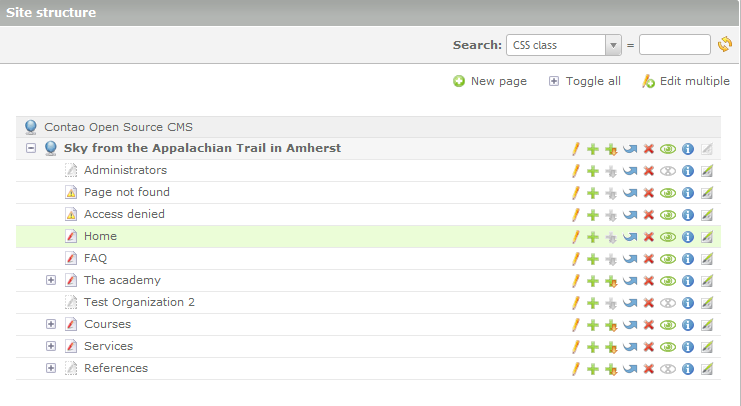Duplicate the Services page with green plus
Screen dimensions: 741x406
pos(593,347)
